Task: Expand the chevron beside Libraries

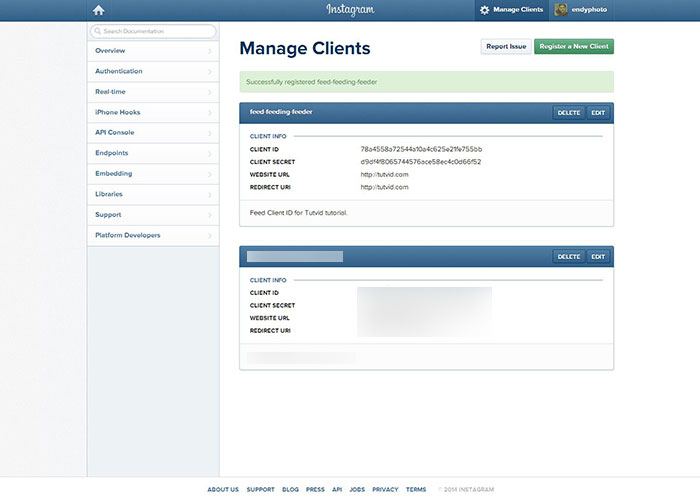Action: (210, 195)
